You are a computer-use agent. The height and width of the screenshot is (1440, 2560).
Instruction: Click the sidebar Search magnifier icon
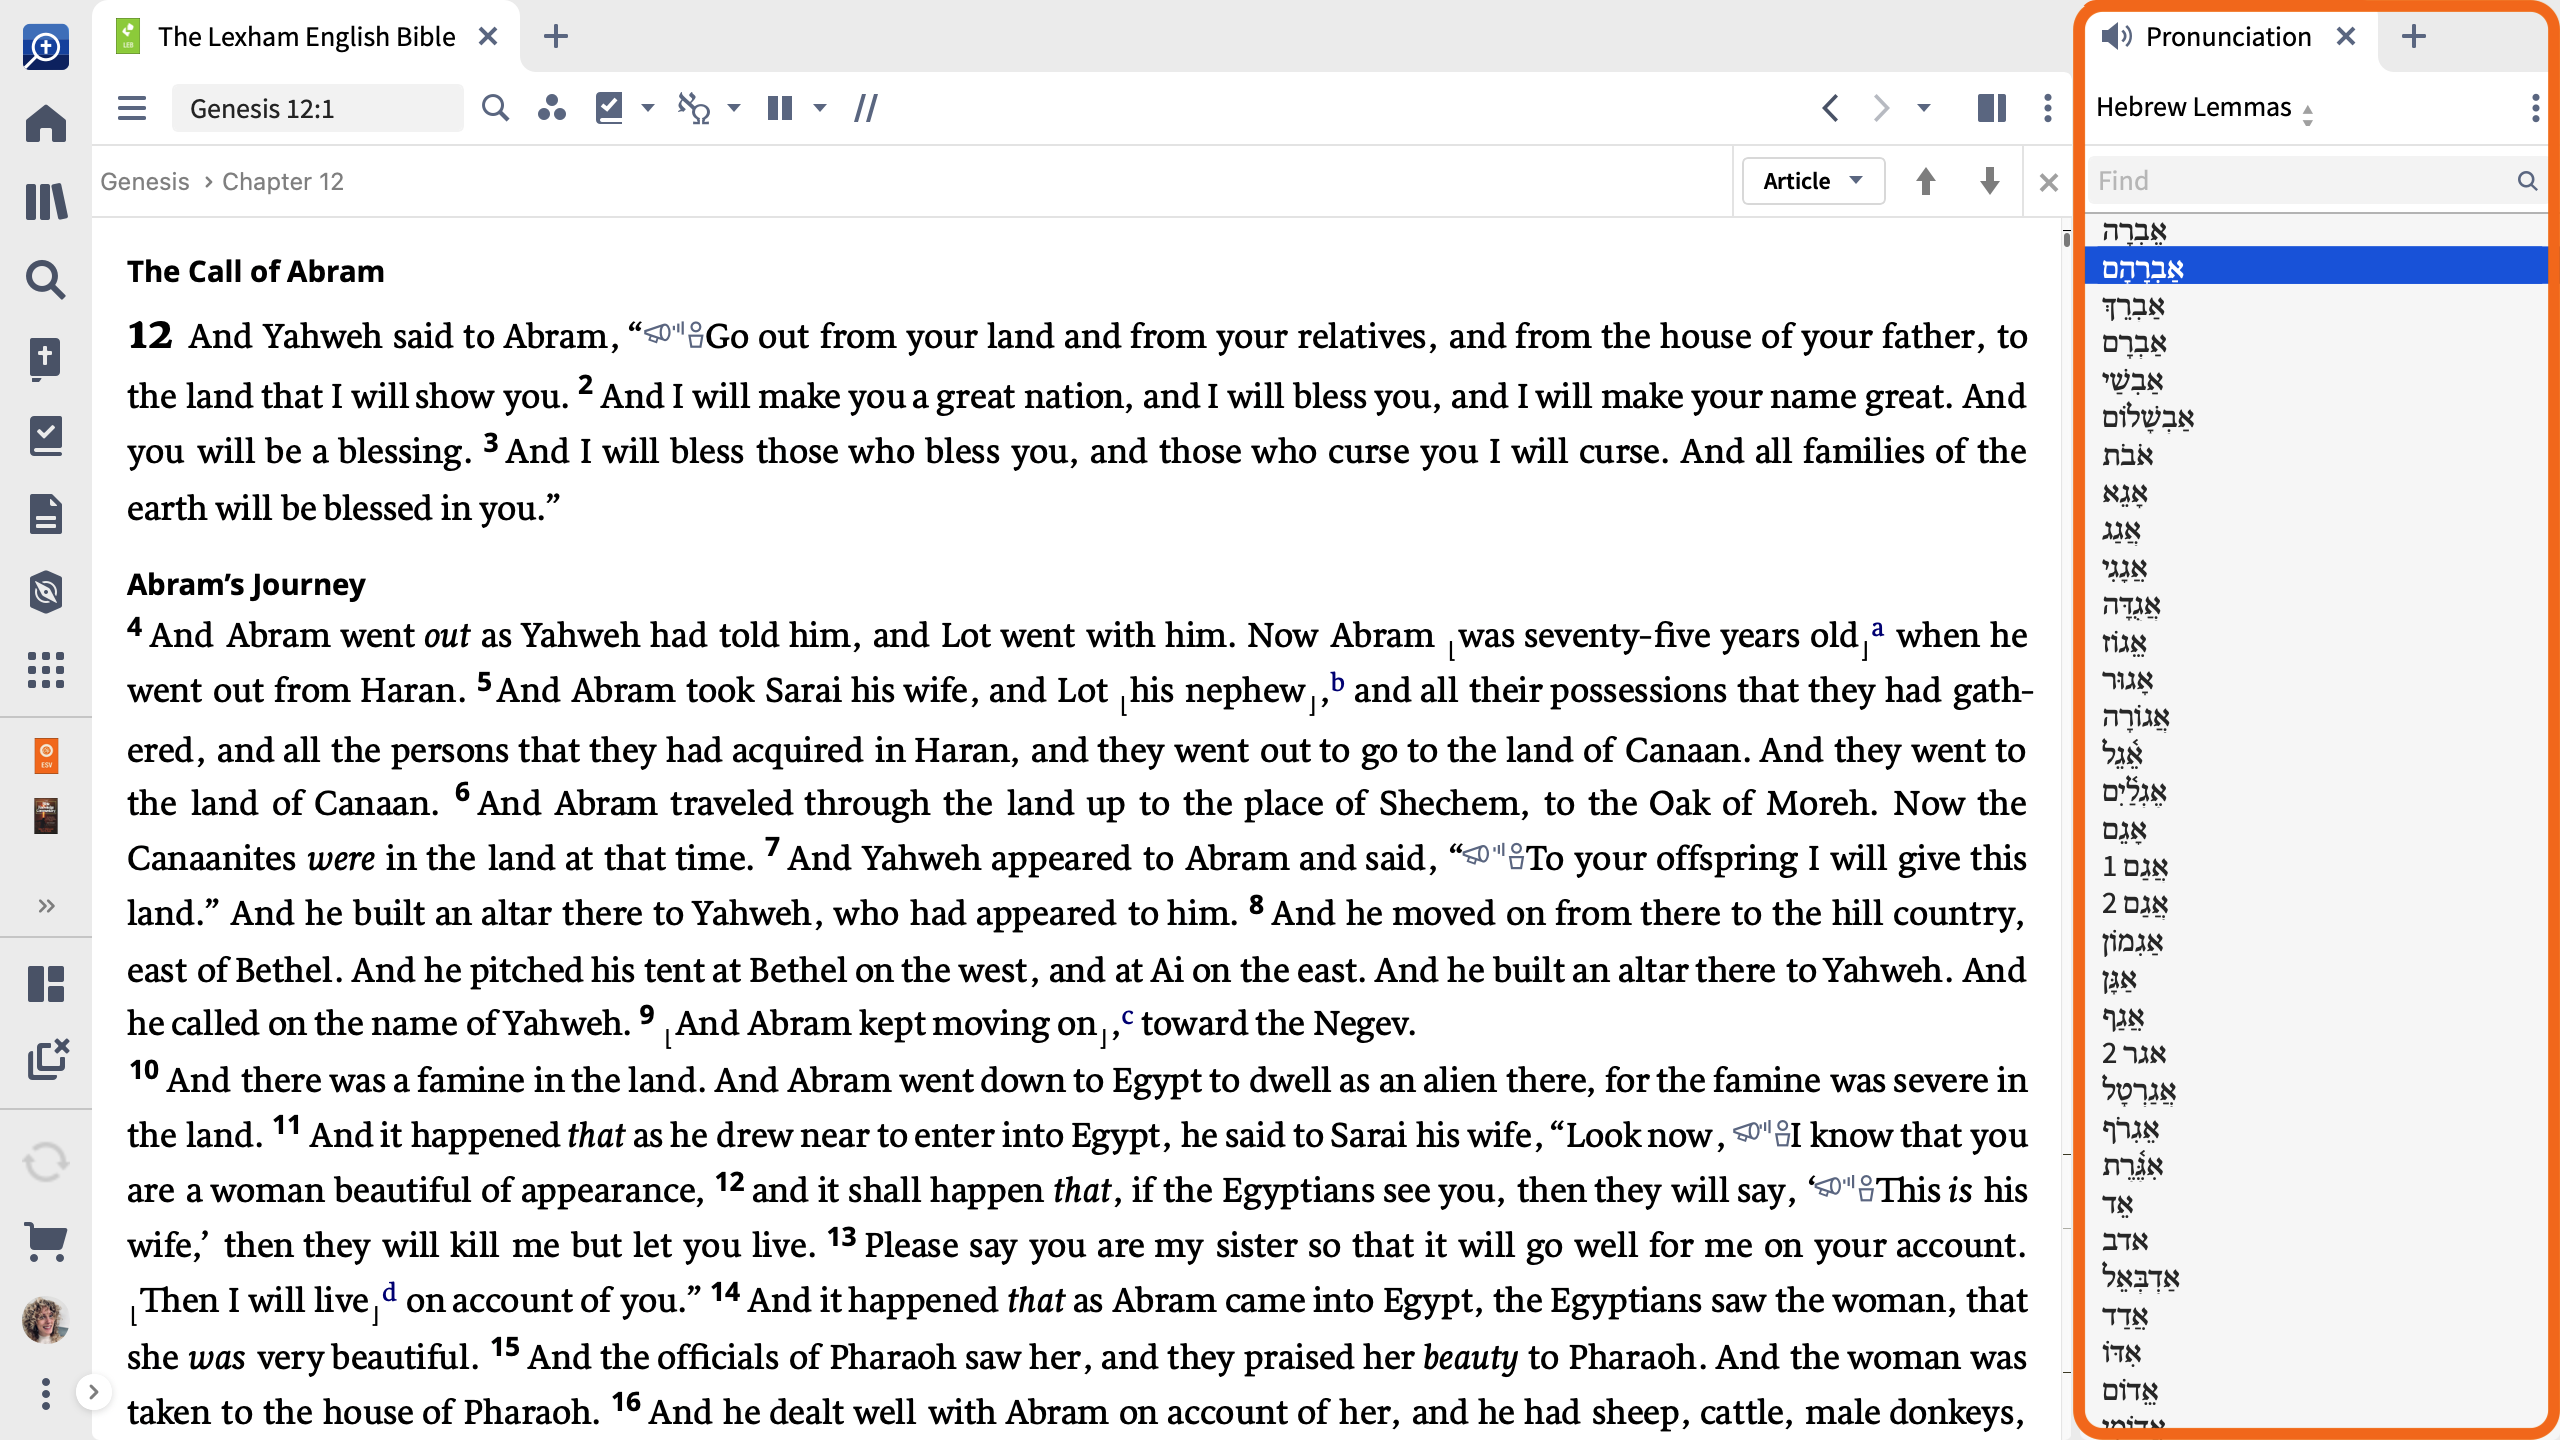pyautogui.click(x=46, y=280)
